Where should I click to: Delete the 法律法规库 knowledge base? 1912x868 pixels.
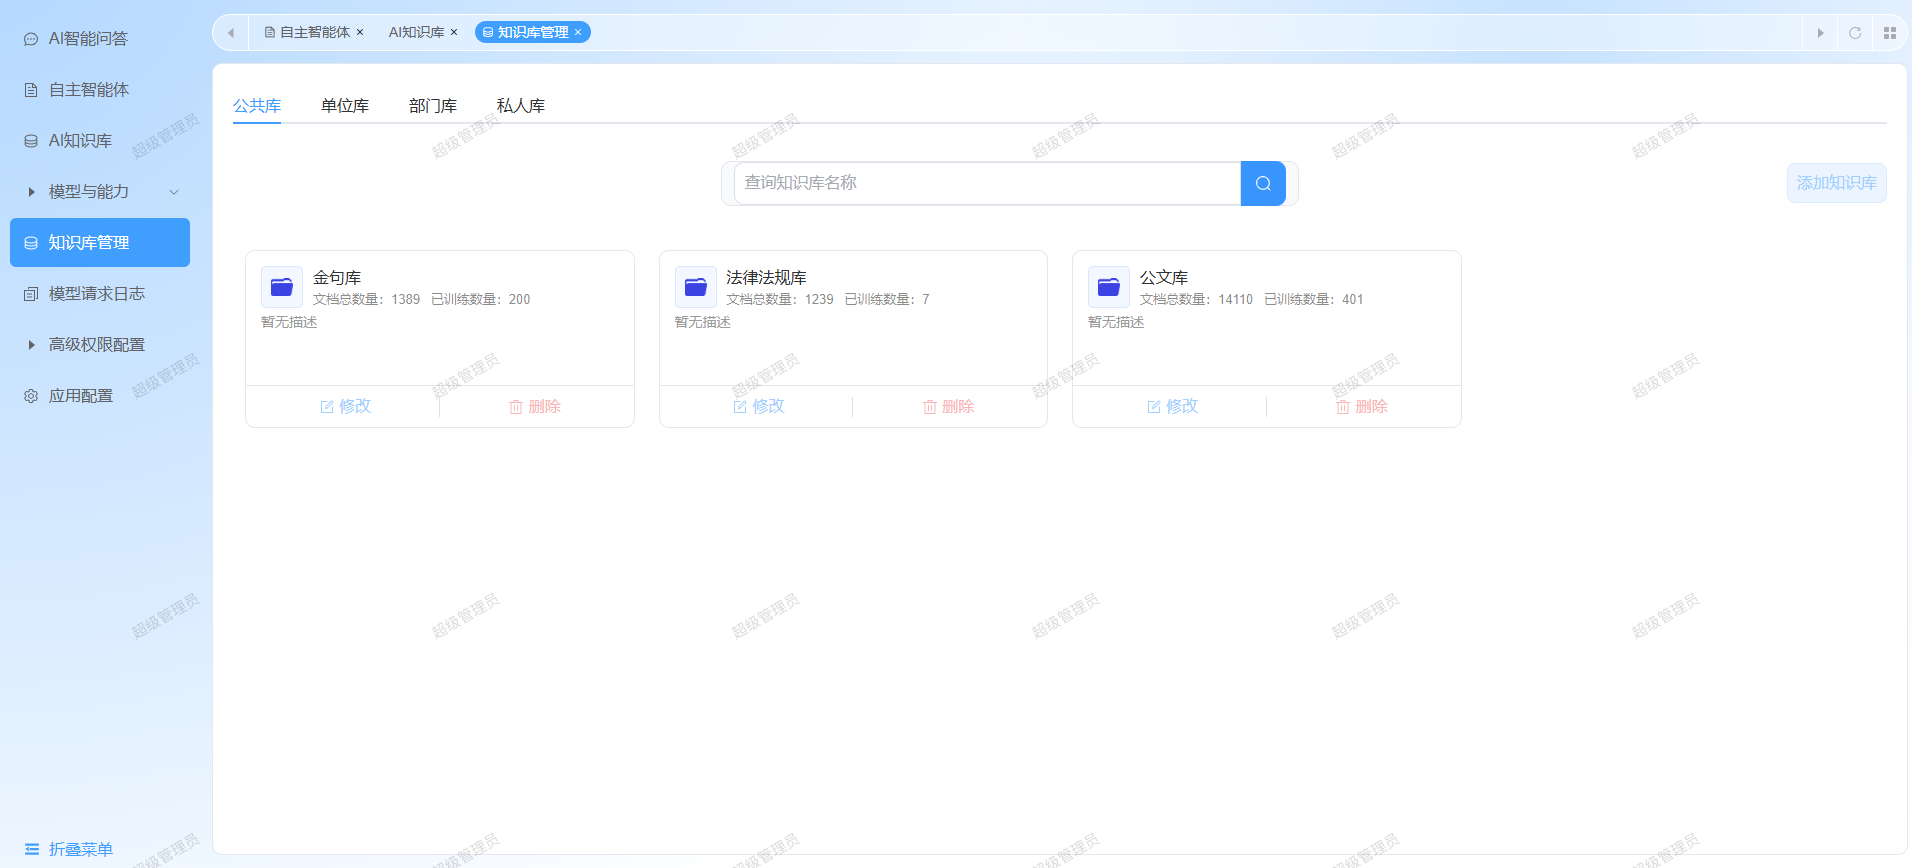click(948, 406)
